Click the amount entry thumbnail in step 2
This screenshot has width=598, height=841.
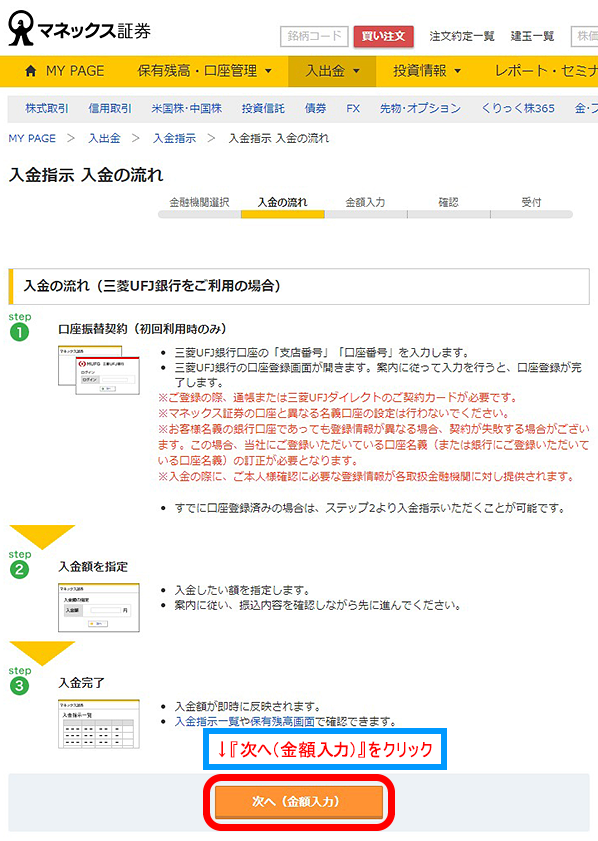pos(99,608)
